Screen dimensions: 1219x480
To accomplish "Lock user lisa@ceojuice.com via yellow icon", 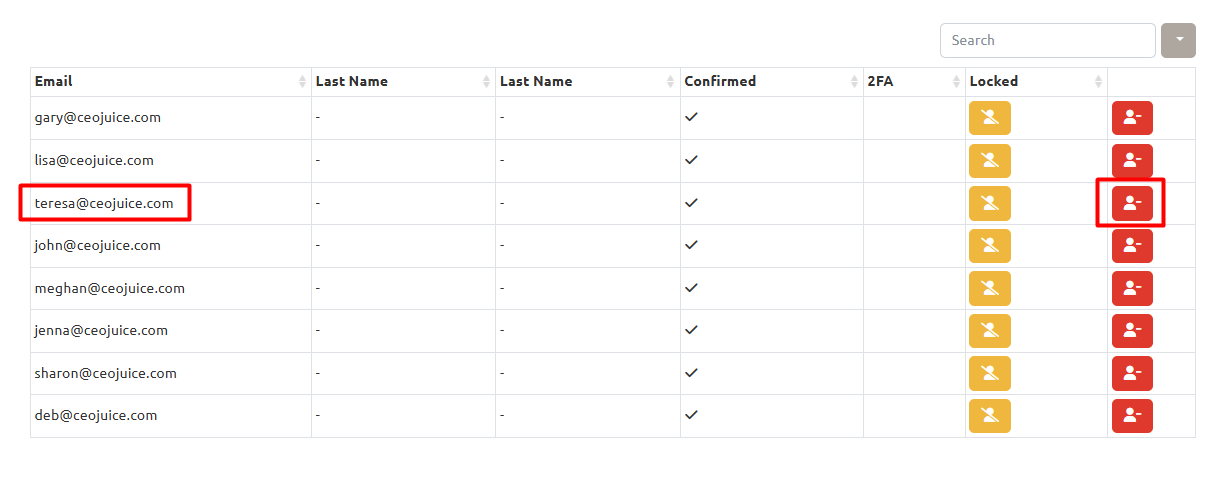I will point(989,161).
